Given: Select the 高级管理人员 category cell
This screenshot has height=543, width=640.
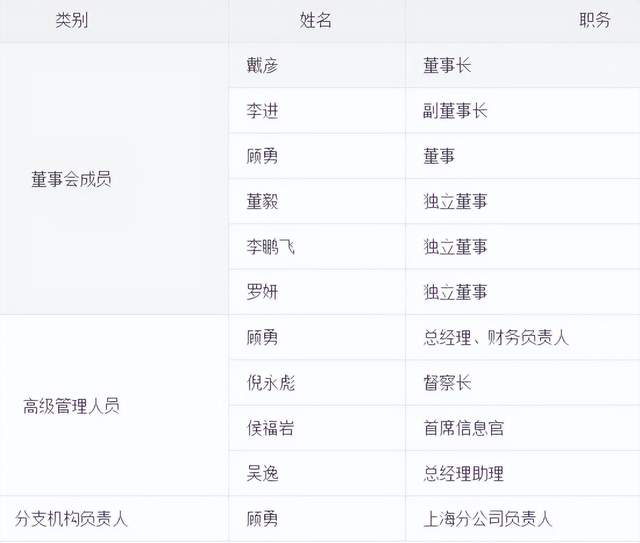Looking at the screenshot, I should pyautogui.click(x=71, y=406).
